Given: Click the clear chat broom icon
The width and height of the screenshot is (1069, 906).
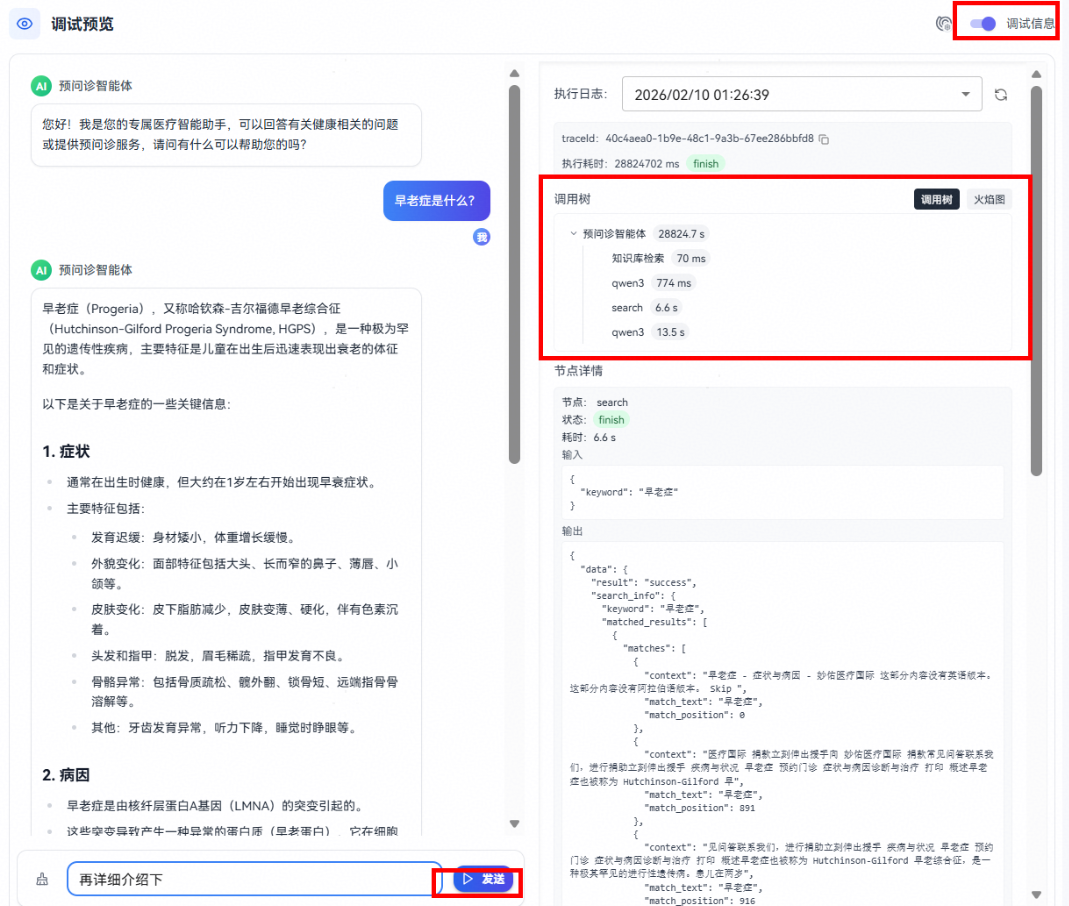Looking at the screenshot, I should click(42, 880).
